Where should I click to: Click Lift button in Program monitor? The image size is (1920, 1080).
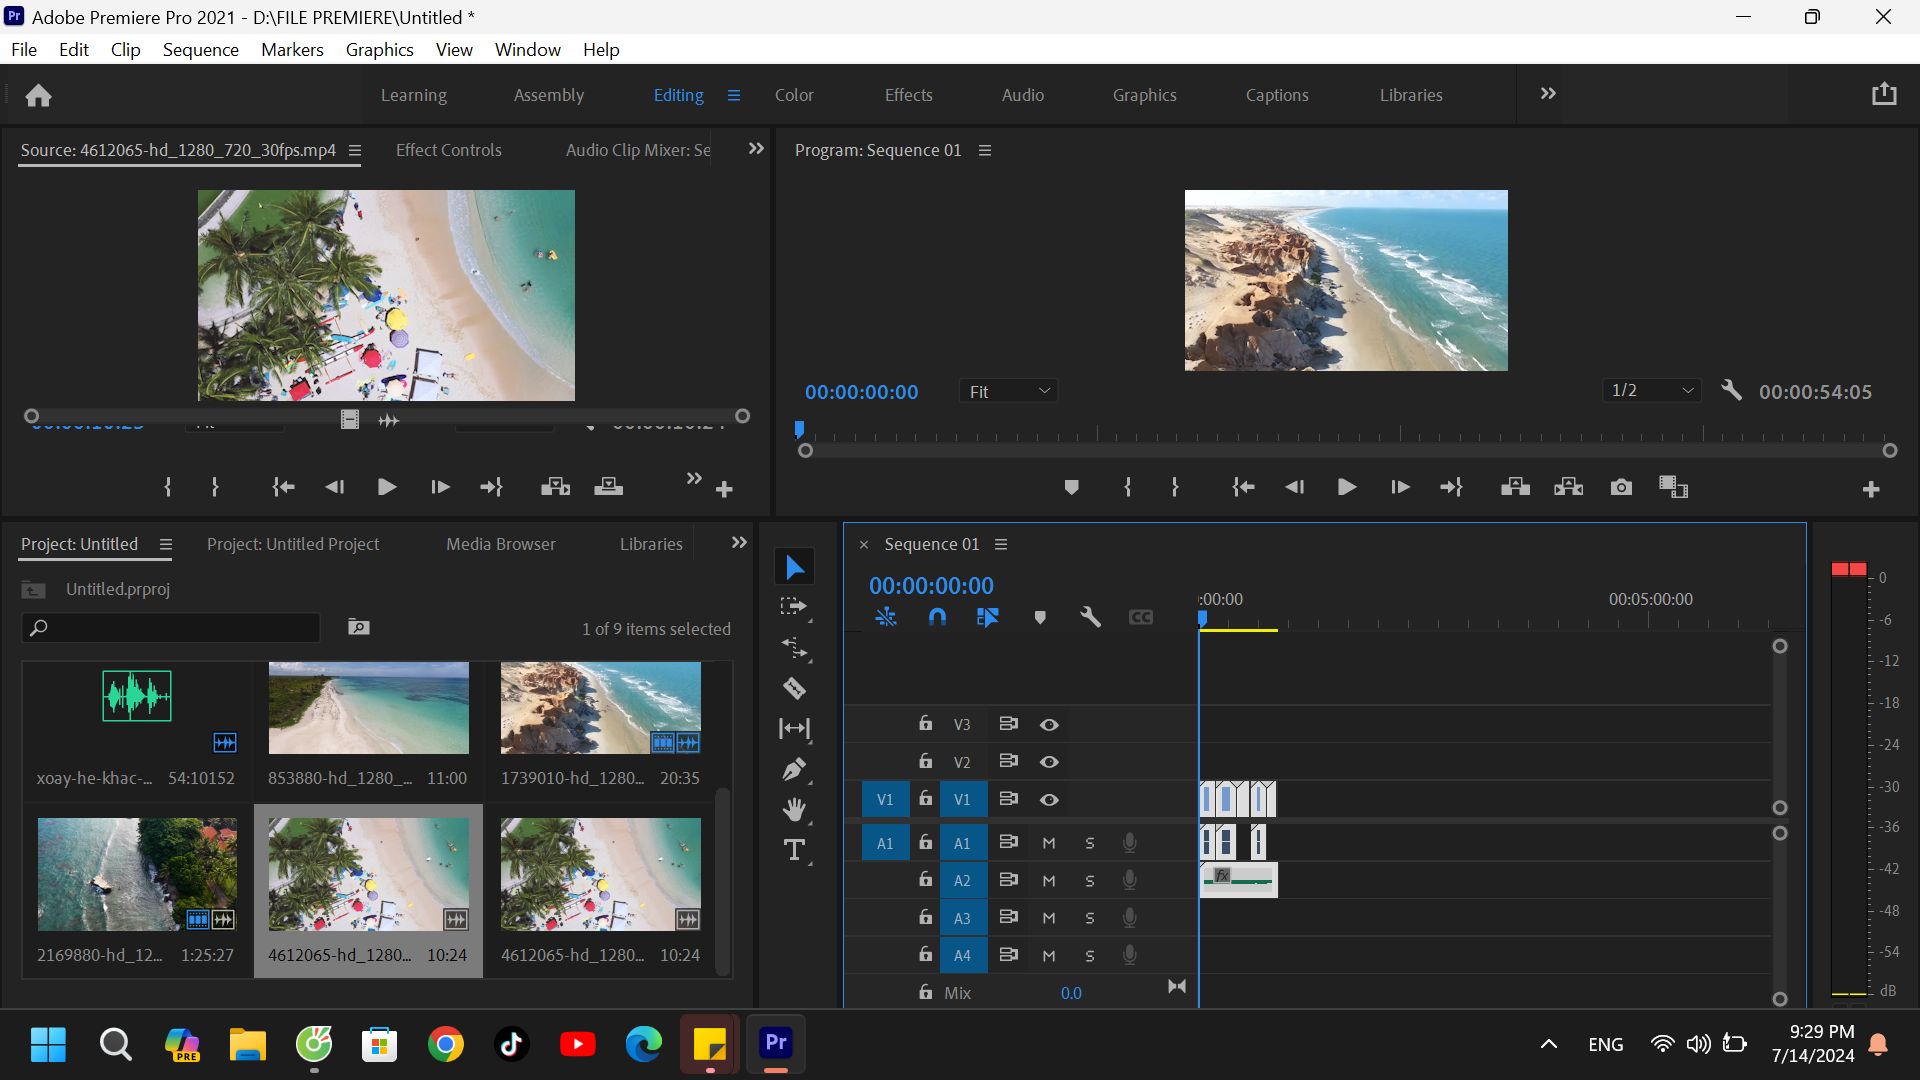tap(1515, 487)
